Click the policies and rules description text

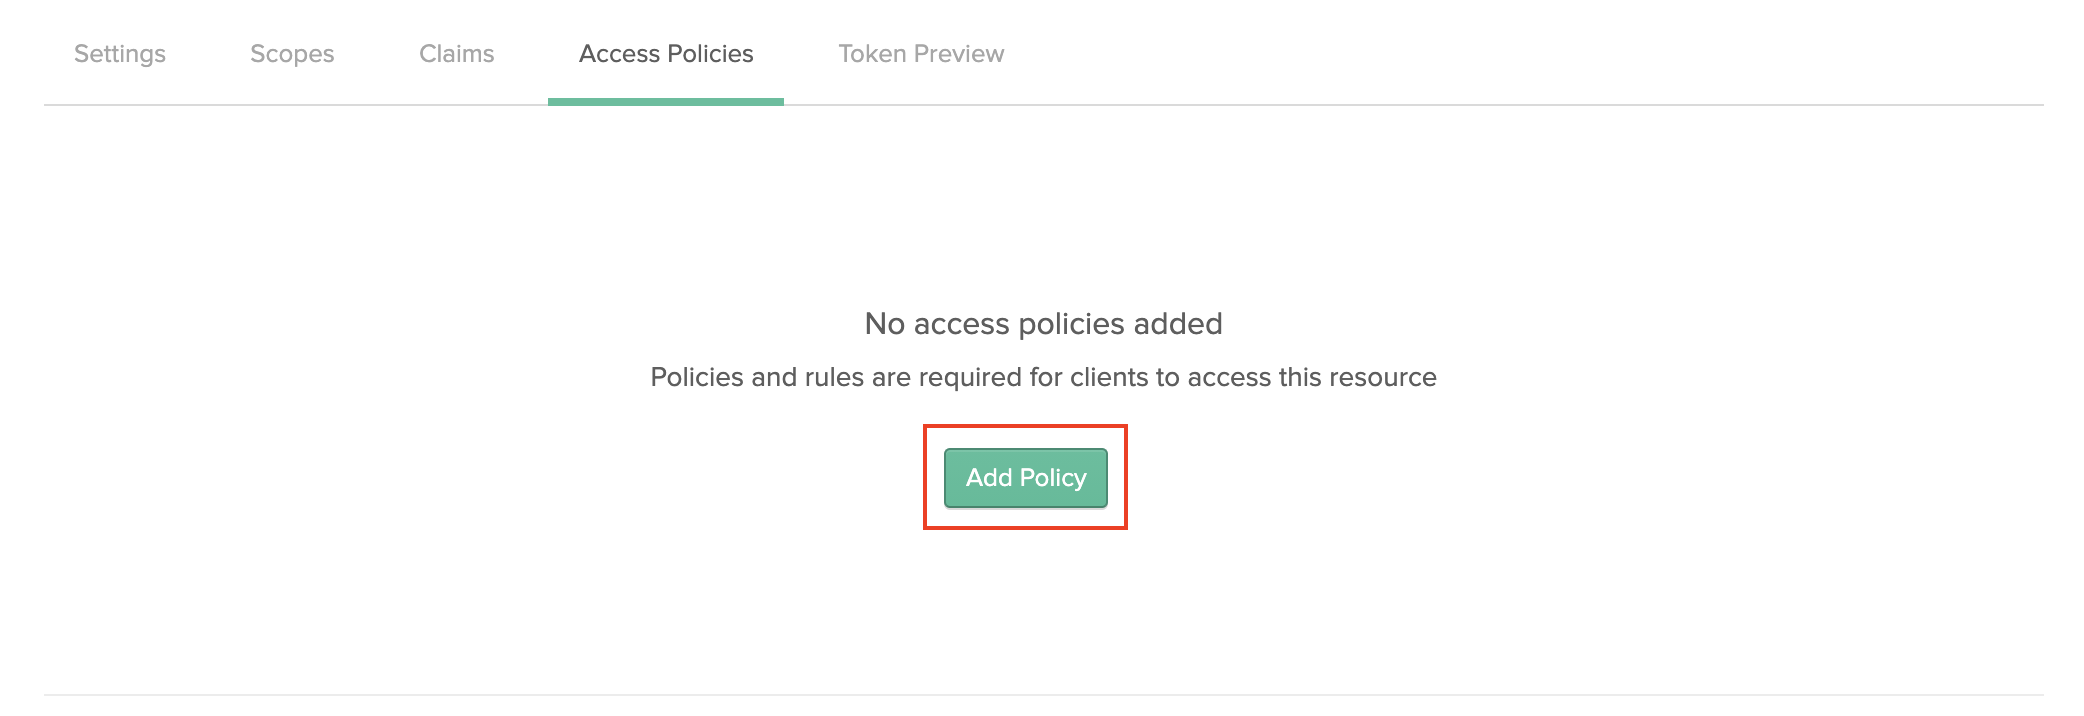(1042, 378)
